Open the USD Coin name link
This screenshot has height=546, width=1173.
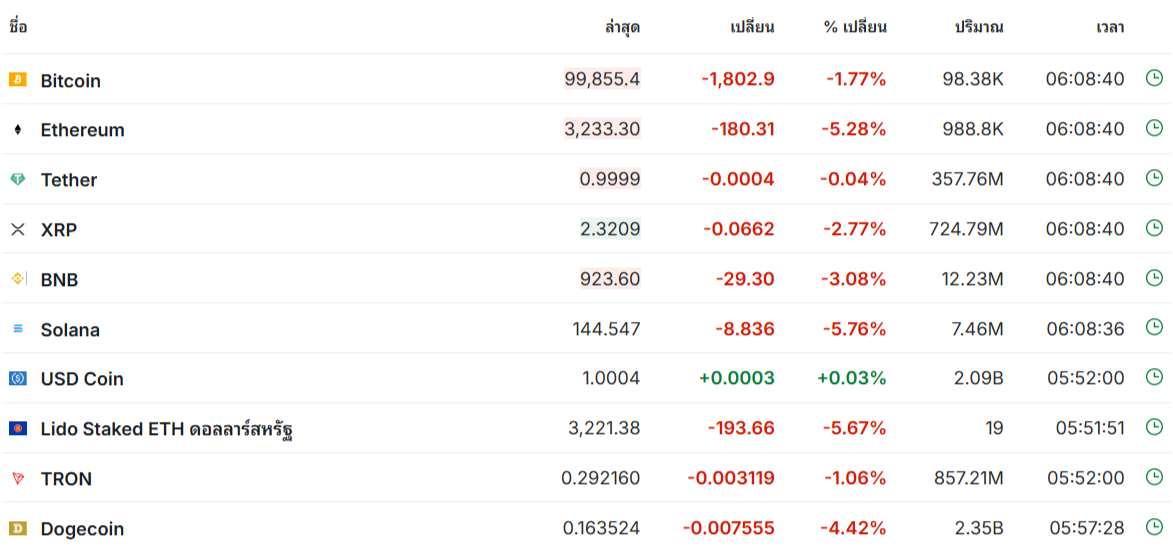pyautogui.click(x=82, y=379)
